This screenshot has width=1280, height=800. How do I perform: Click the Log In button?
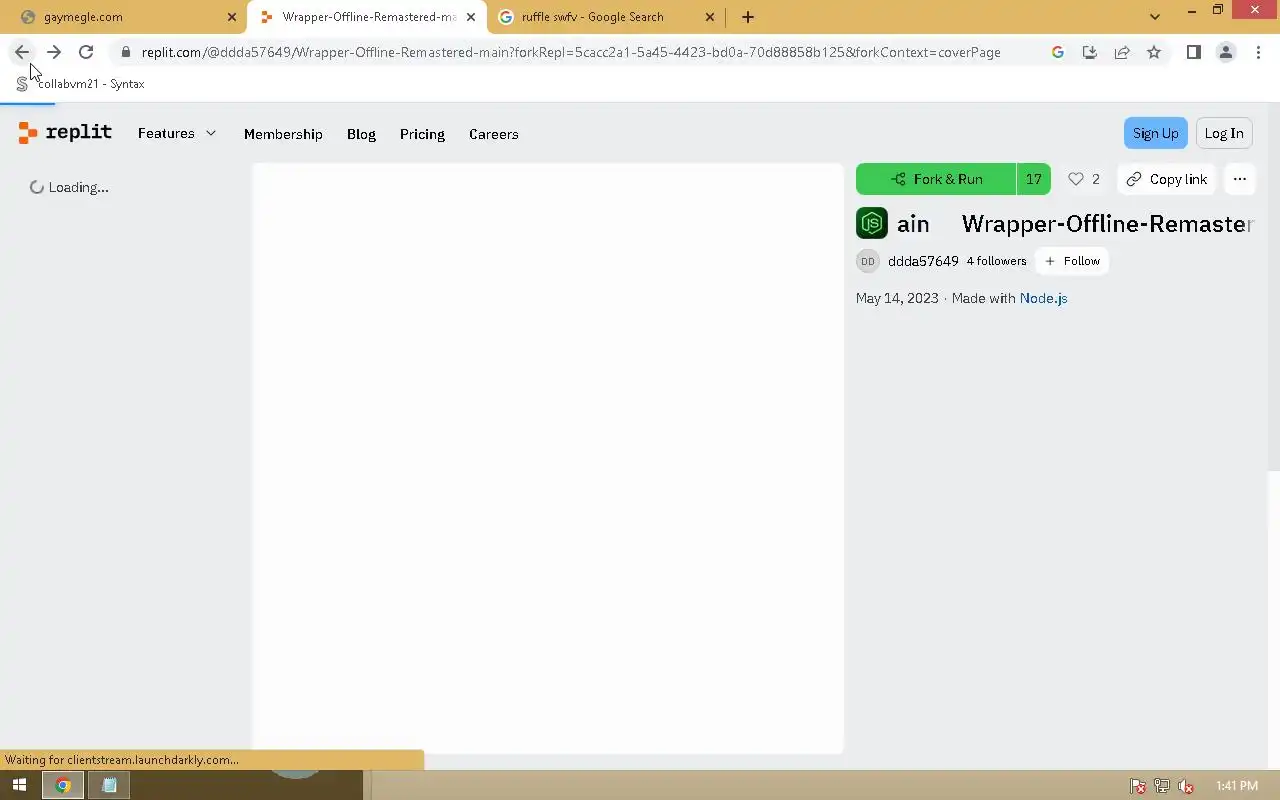coord(1224,133)
